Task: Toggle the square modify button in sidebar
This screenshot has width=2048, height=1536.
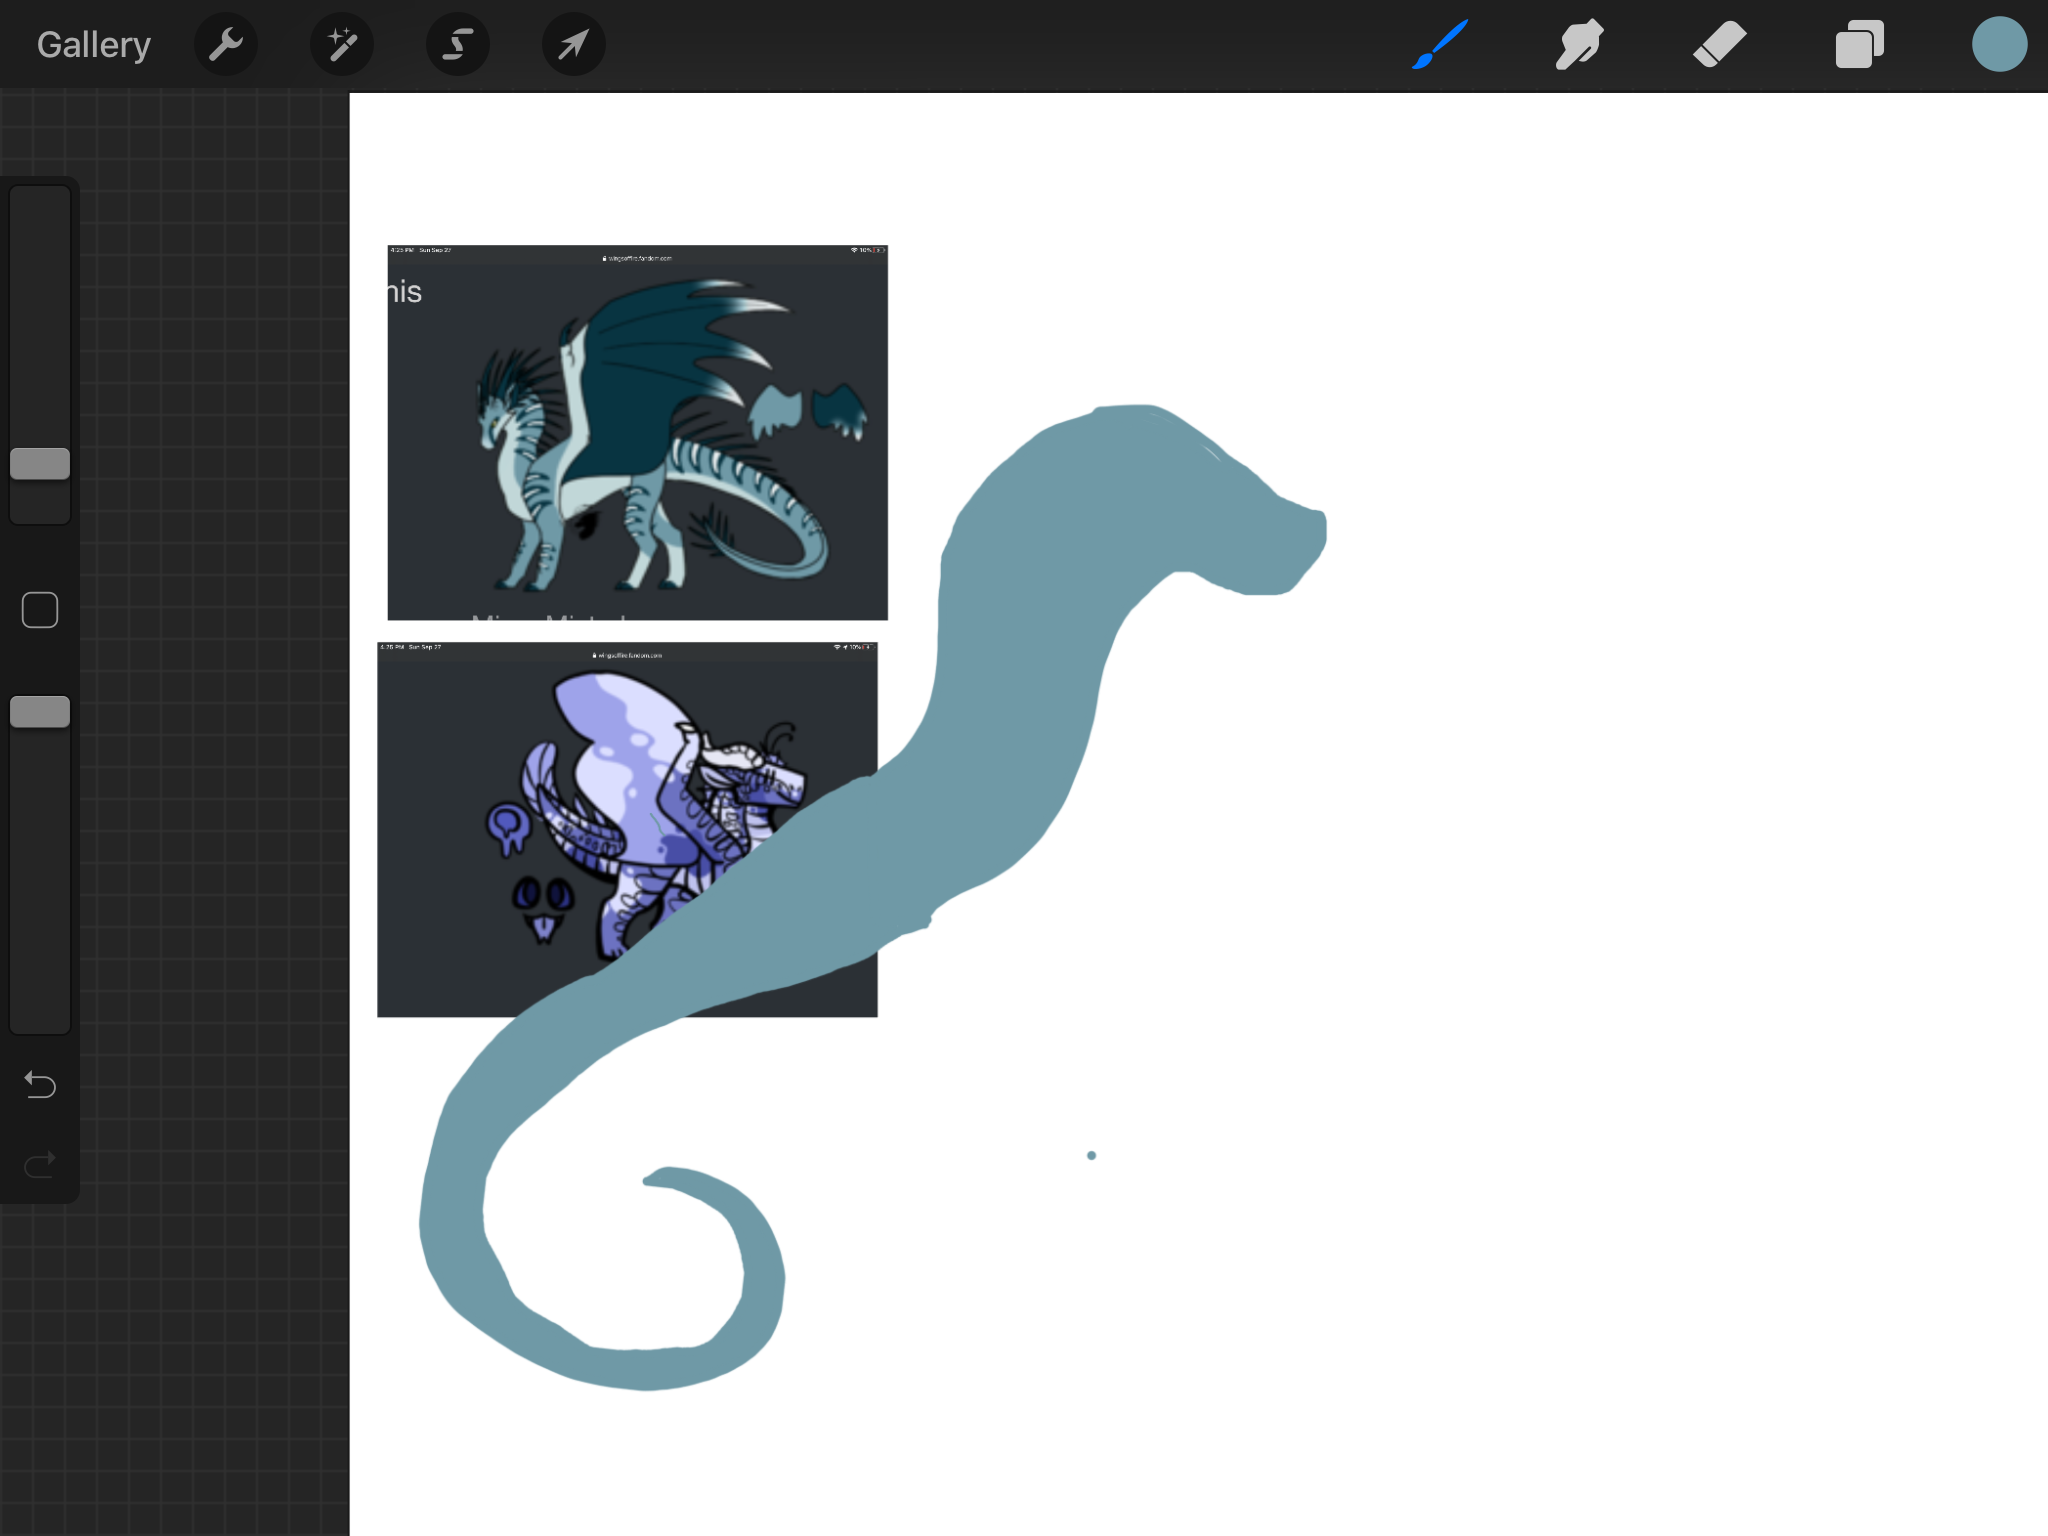Action: (x=40, y=610)
